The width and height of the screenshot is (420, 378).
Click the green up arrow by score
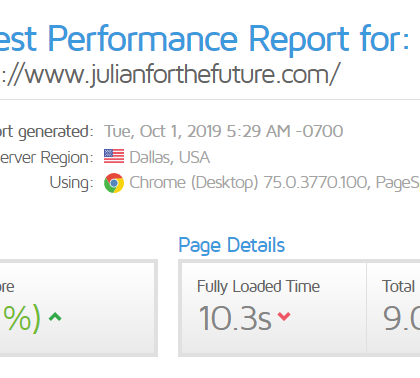pos(55,316)
